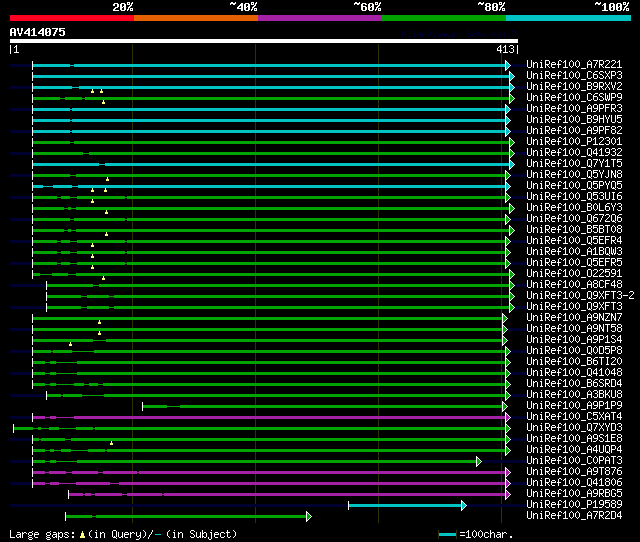Click the UniRef100_C5XAT4 hit label
640x542 pixels.
(x=573, y=416)
